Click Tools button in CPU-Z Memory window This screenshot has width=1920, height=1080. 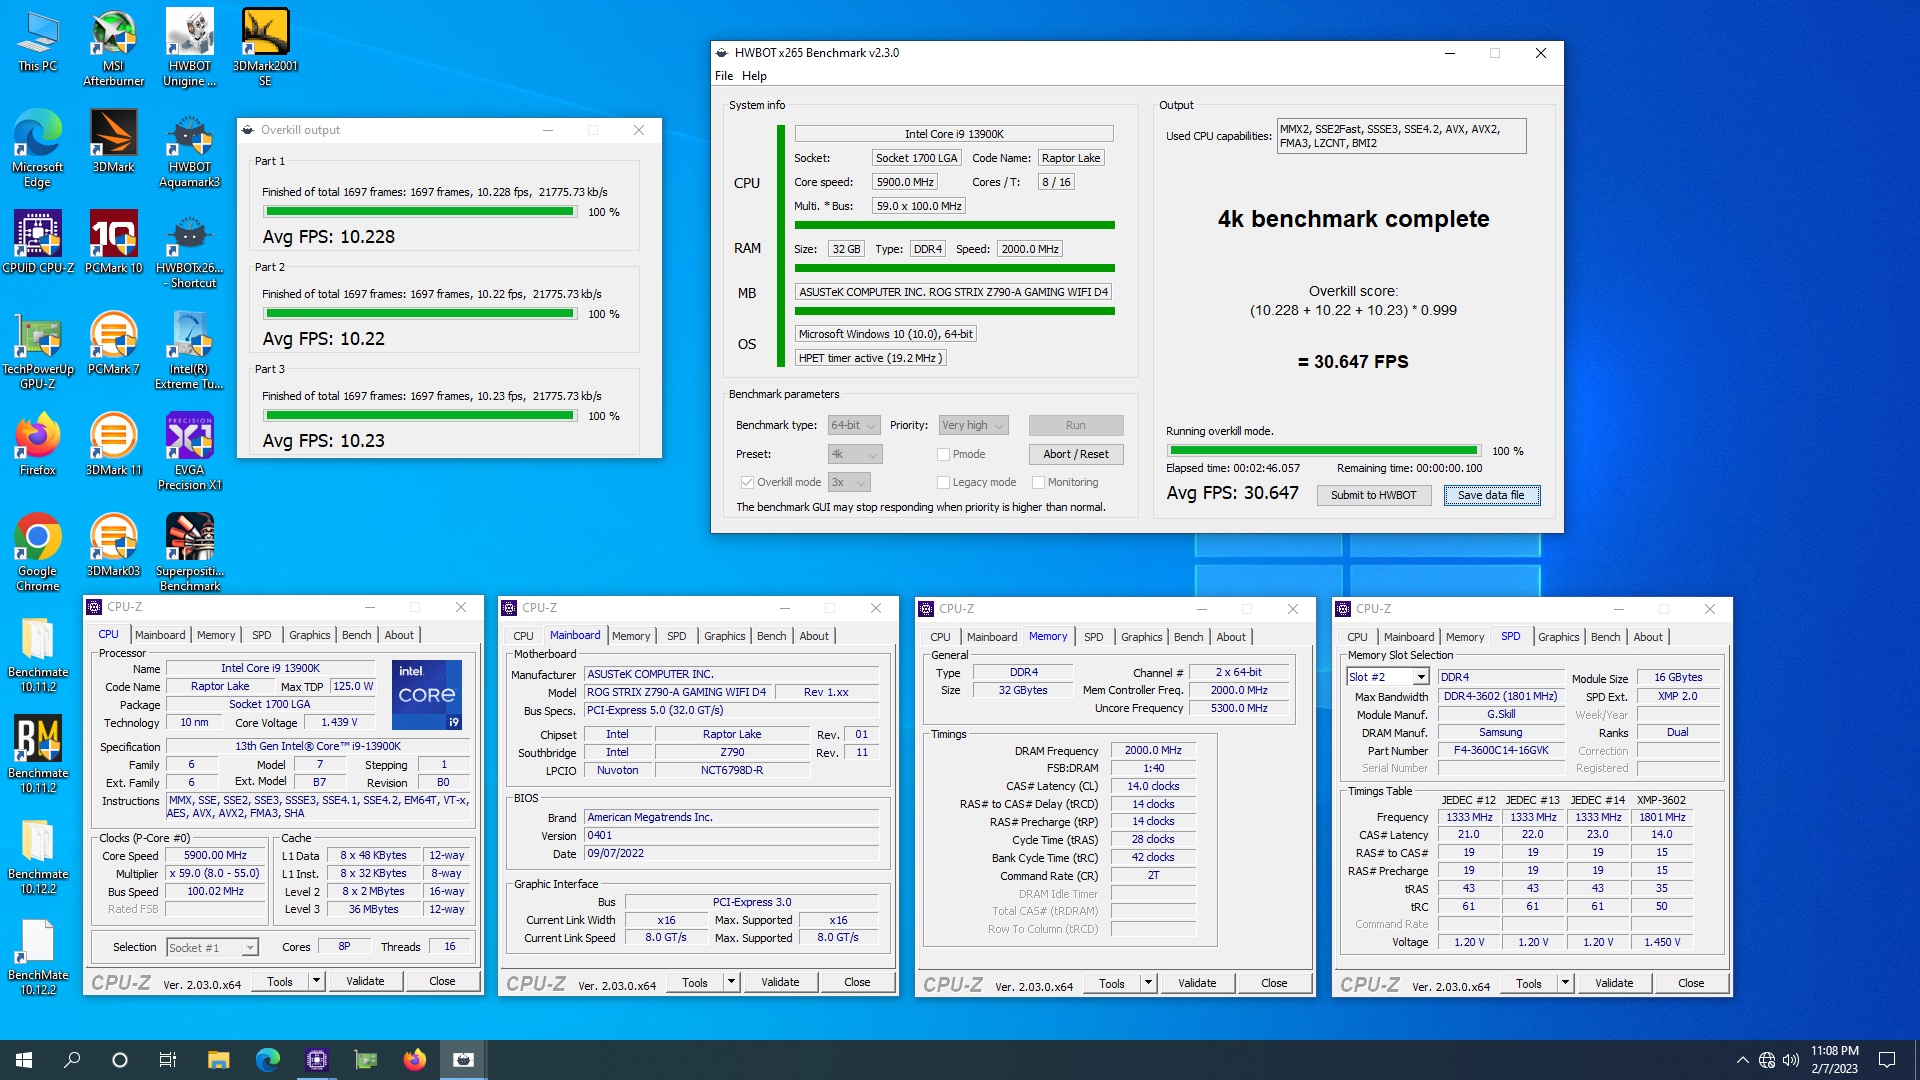[x=1111, y=984]
